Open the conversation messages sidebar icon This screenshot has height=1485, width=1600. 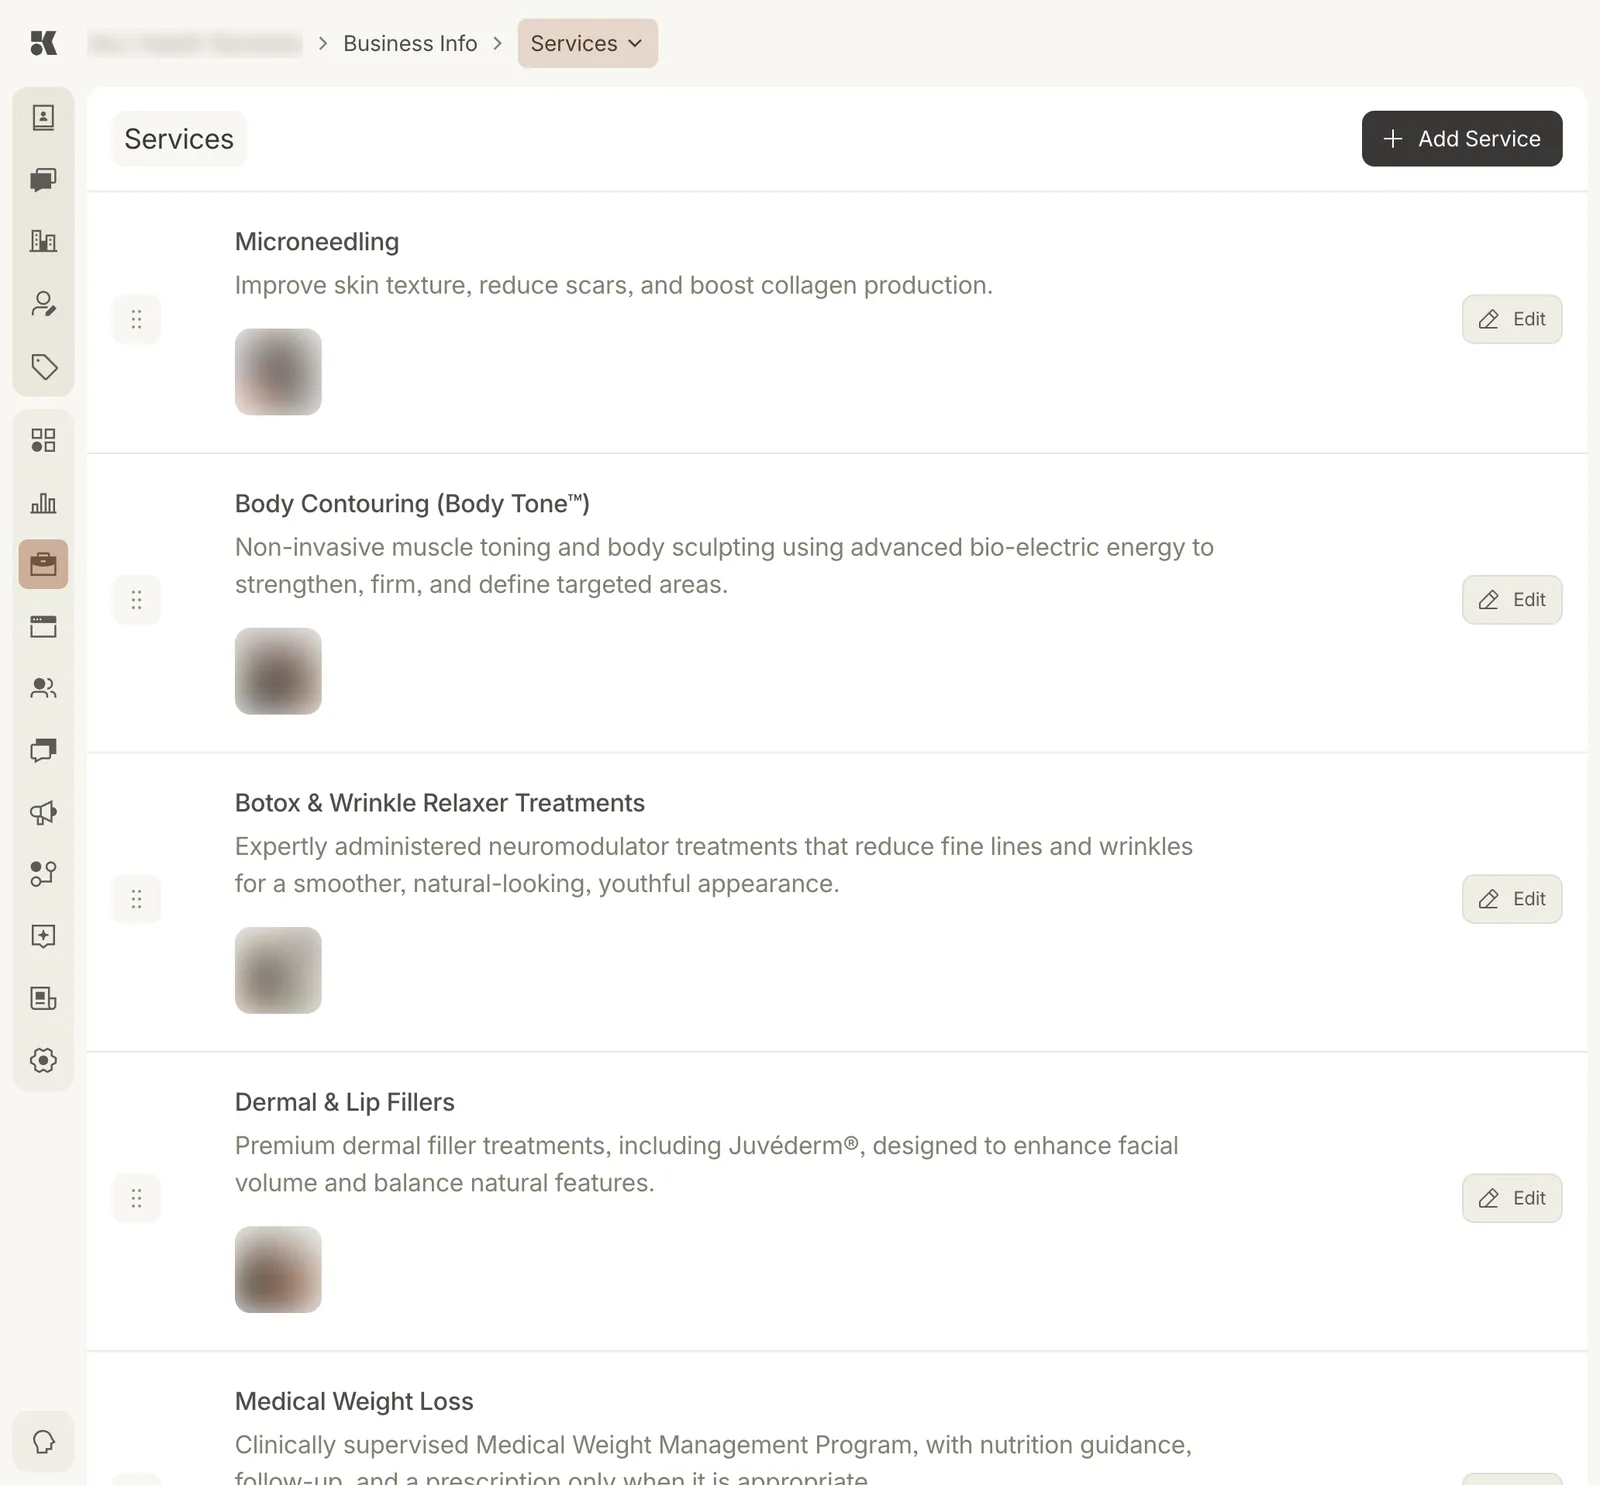pos(43,750)
